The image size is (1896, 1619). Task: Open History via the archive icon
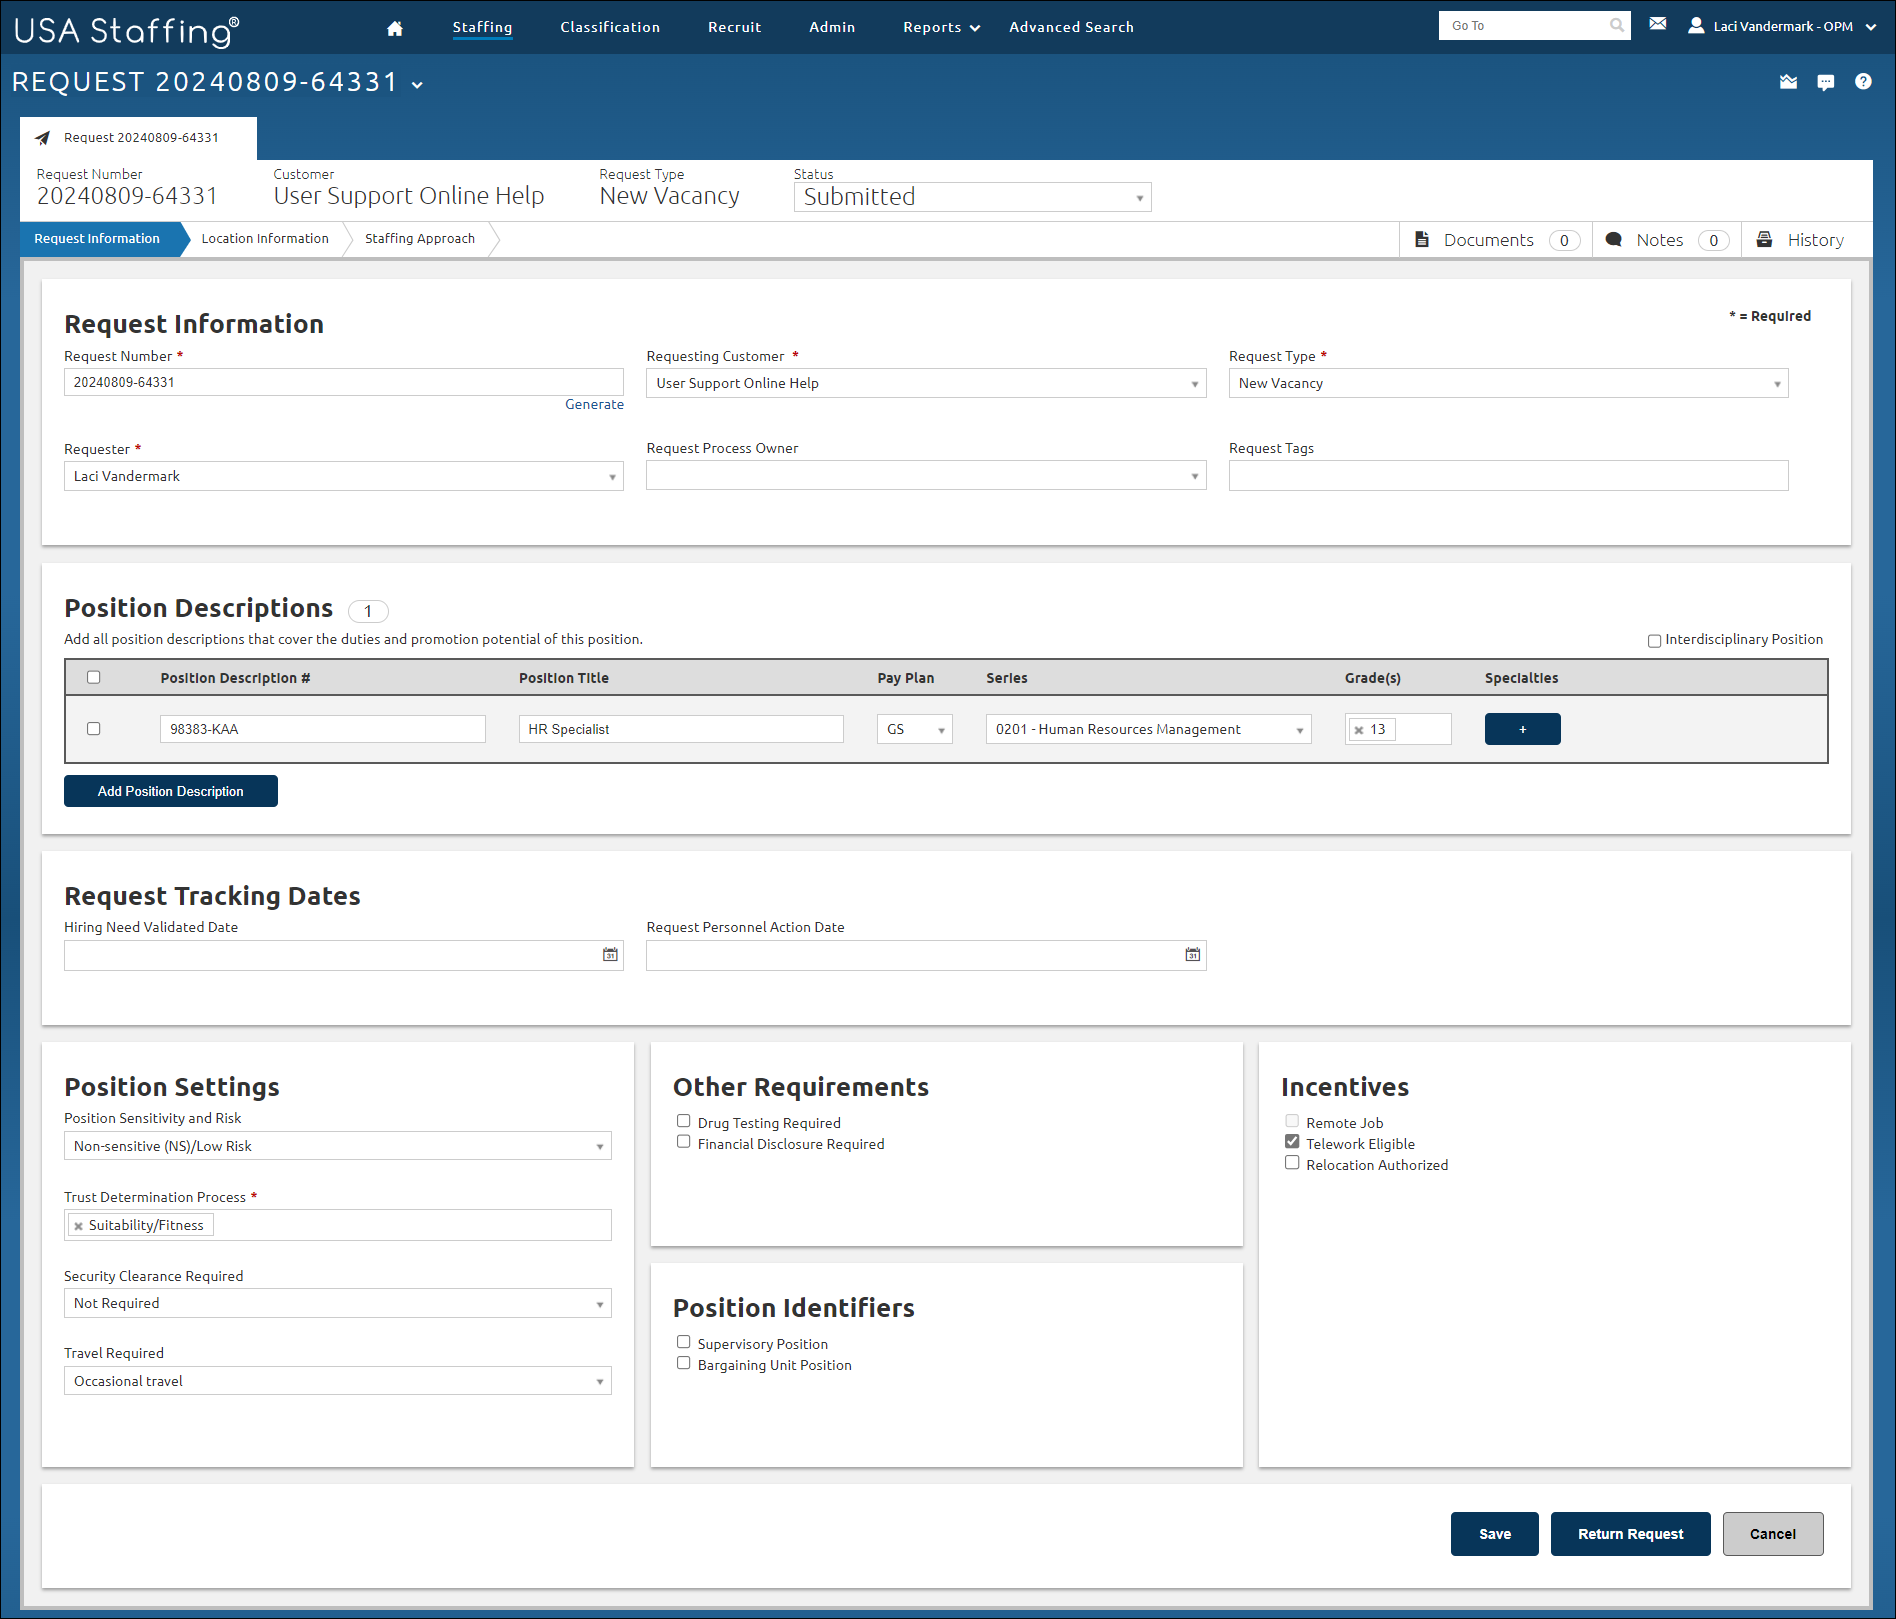tap(1765, 239)
